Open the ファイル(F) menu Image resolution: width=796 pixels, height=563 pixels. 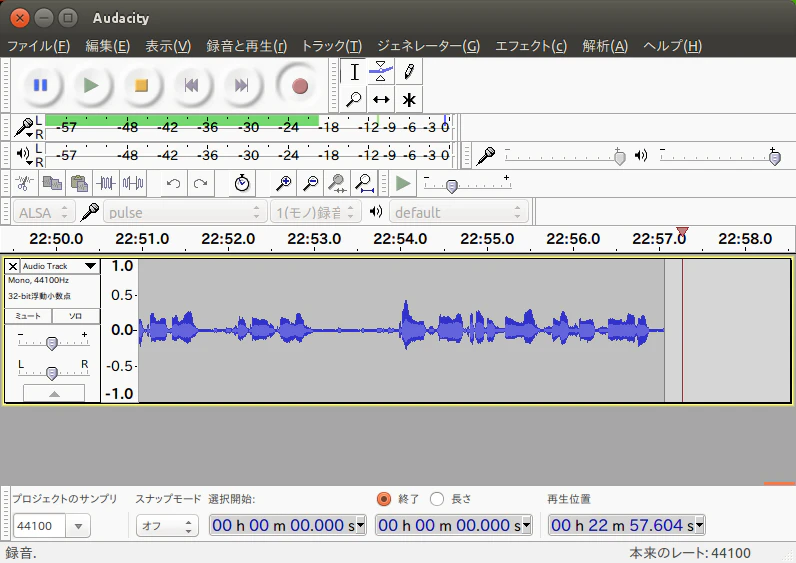[x=39, y=46]
